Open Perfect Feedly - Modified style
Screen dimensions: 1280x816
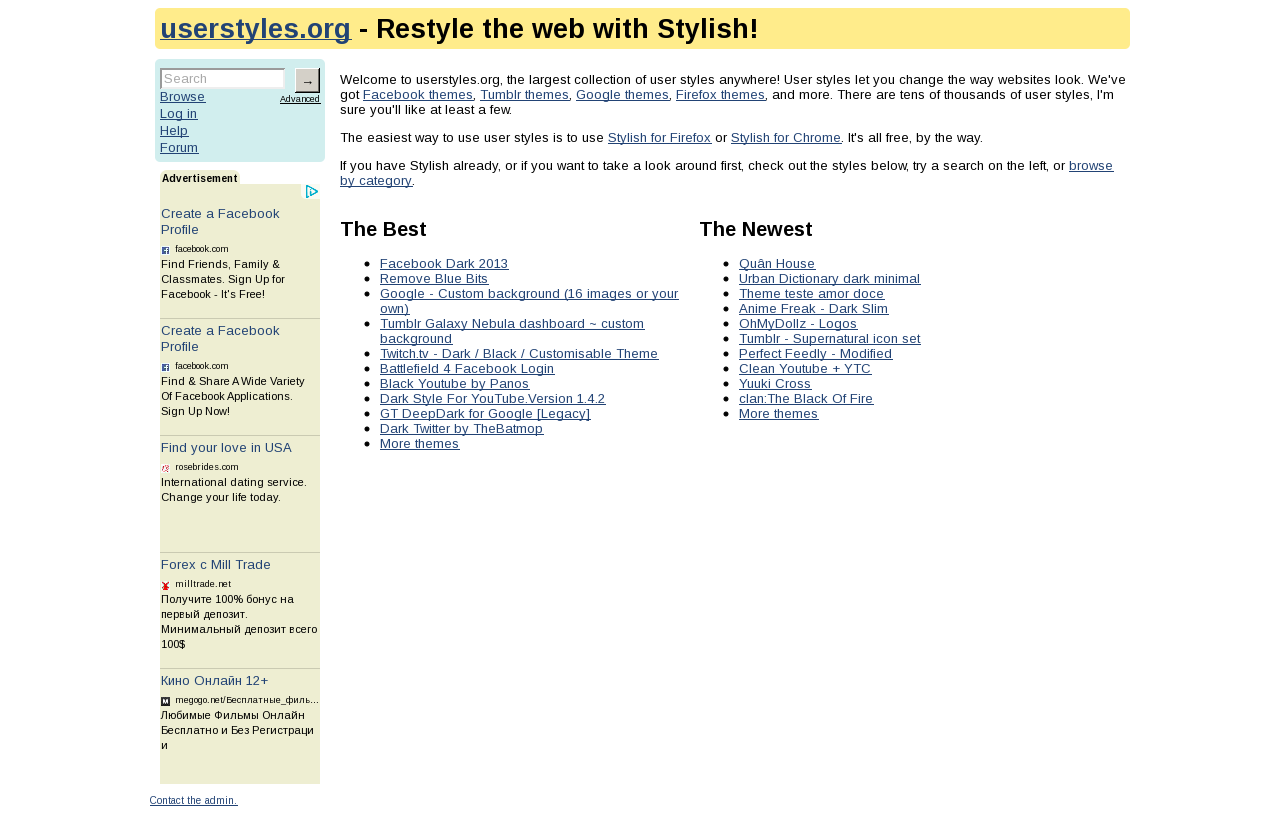[816, 354]
